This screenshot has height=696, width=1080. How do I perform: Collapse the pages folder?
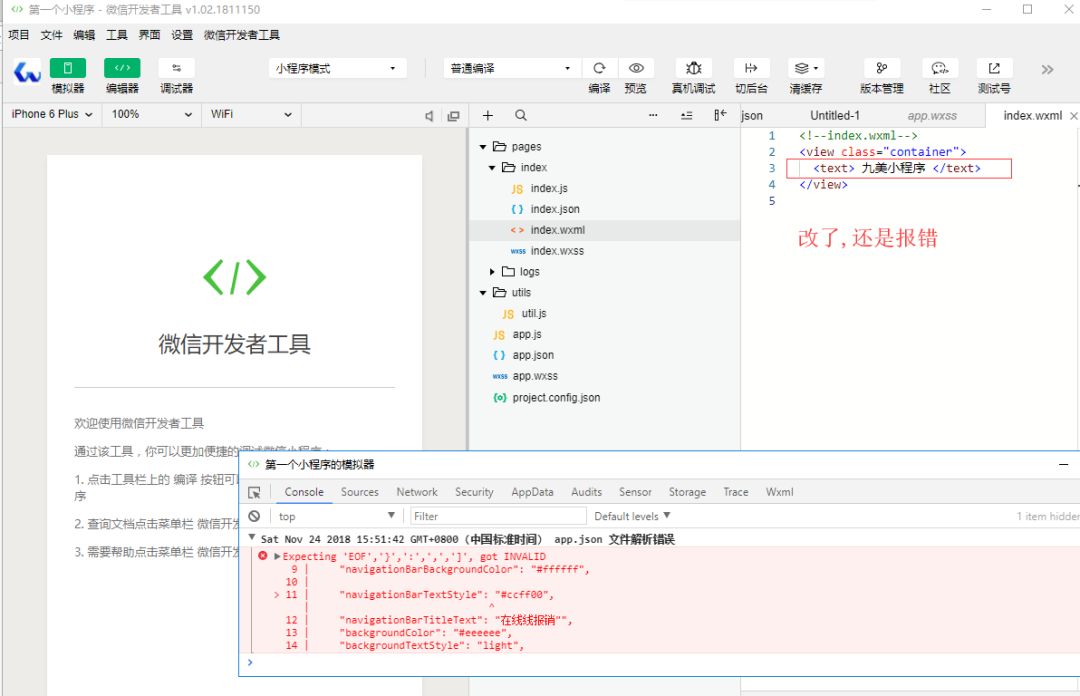[x=483, y=147]
